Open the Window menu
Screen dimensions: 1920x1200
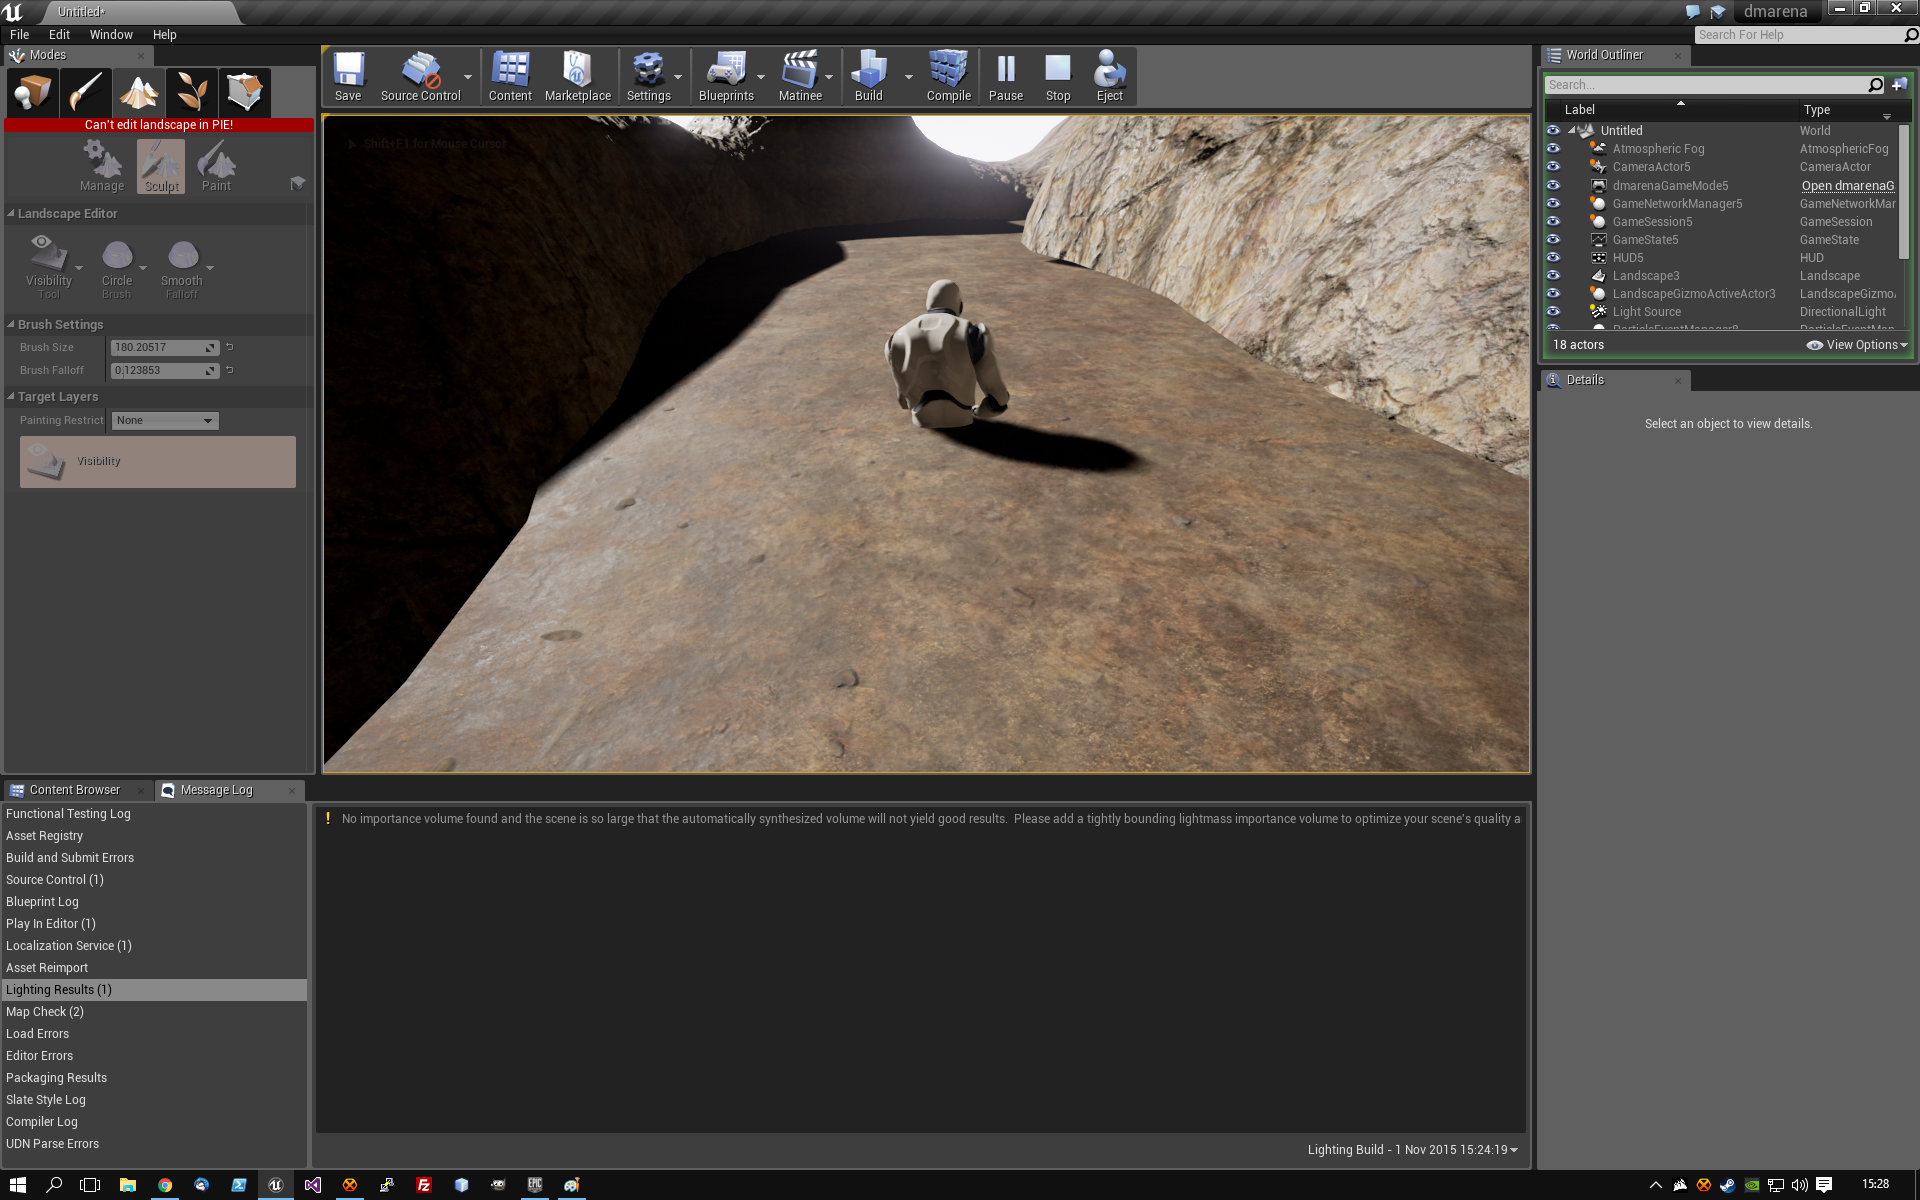pos(111,35)
